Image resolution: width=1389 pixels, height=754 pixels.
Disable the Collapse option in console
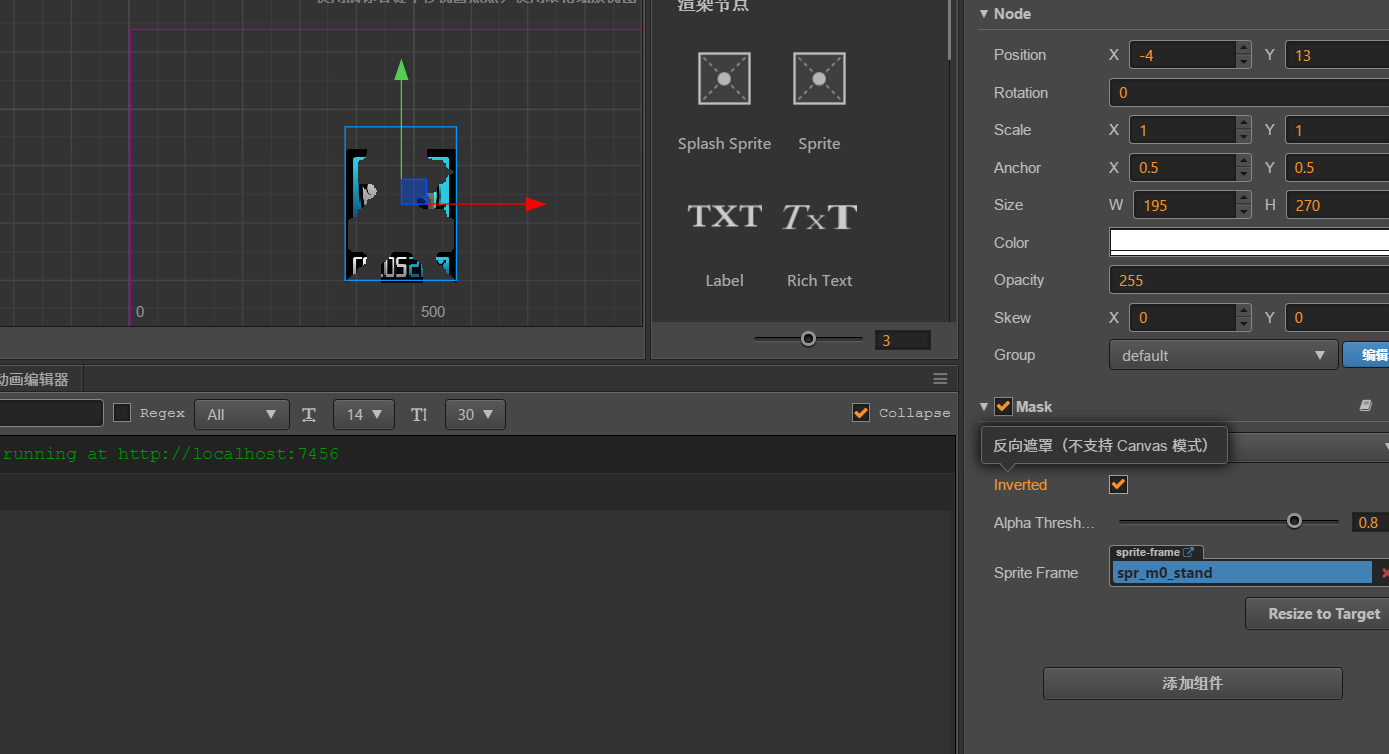860,412
